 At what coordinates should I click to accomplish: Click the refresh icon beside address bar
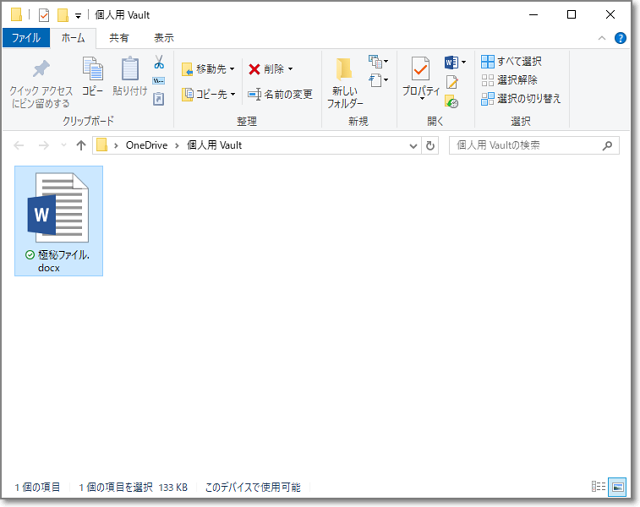431,145
